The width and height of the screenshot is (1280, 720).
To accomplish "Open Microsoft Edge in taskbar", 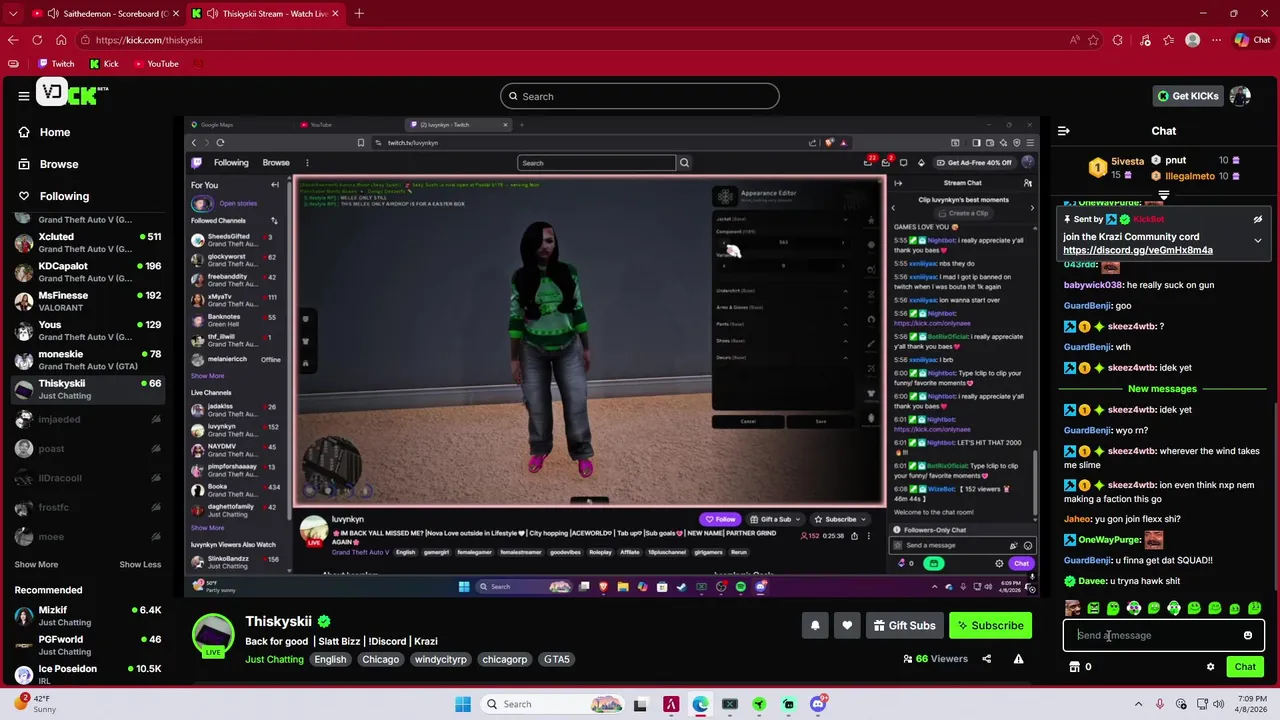I will click(700, 704).
